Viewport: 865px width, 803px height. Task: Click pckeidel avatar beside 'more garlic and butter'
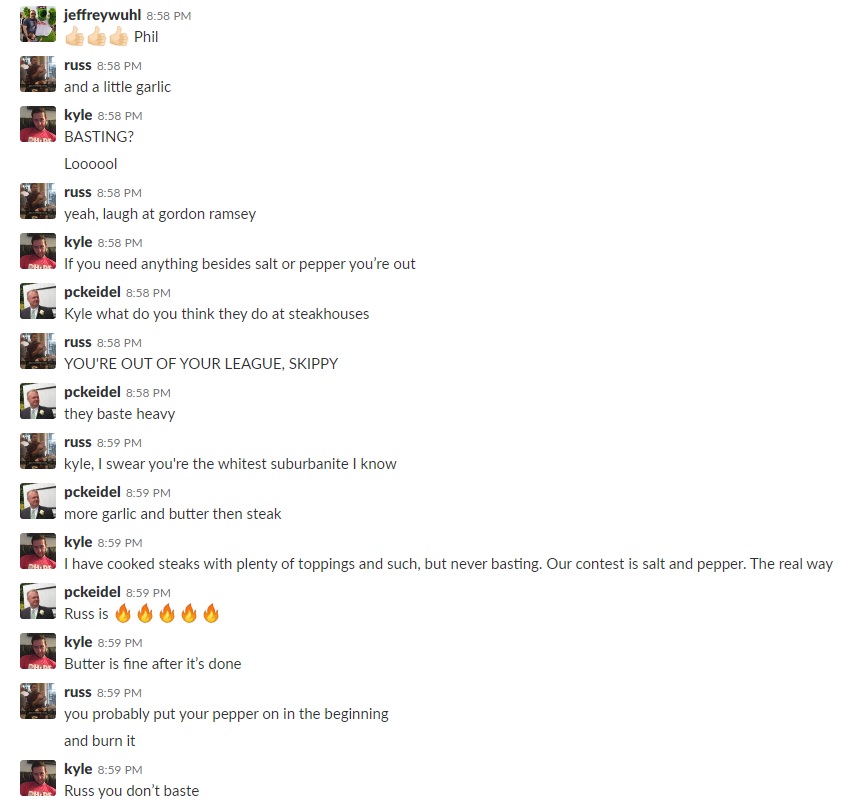point(38,501)
